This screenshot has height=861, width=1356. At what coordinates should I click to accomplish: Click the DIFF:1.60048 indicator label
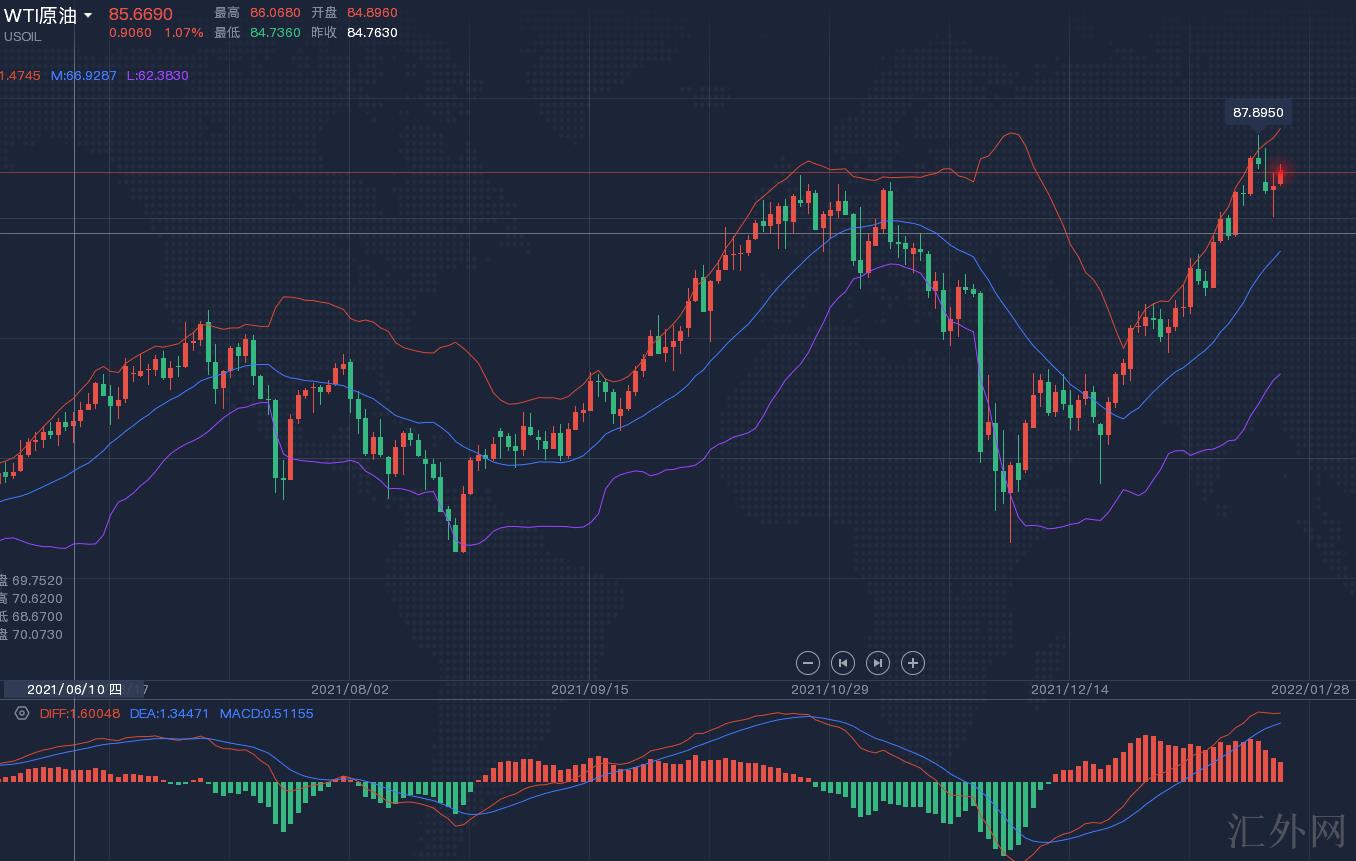[80, 713]
